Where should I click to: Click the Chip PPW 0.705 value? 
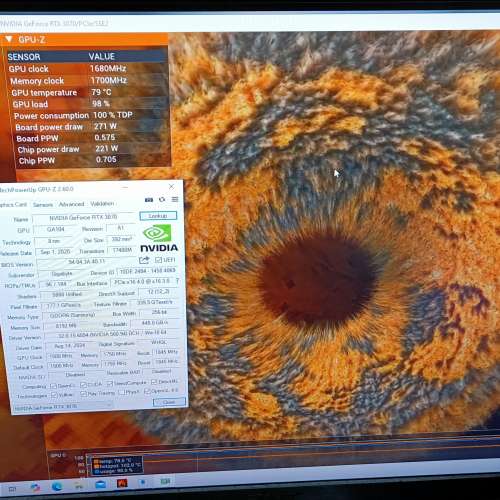pyautogui.click(x=106, y=159)
